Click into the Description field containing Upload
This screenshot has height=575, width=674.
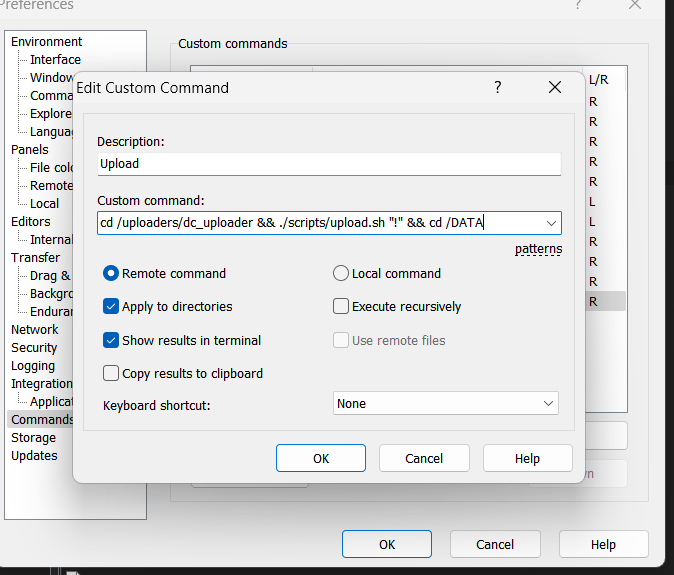click(x=328, y=164)
